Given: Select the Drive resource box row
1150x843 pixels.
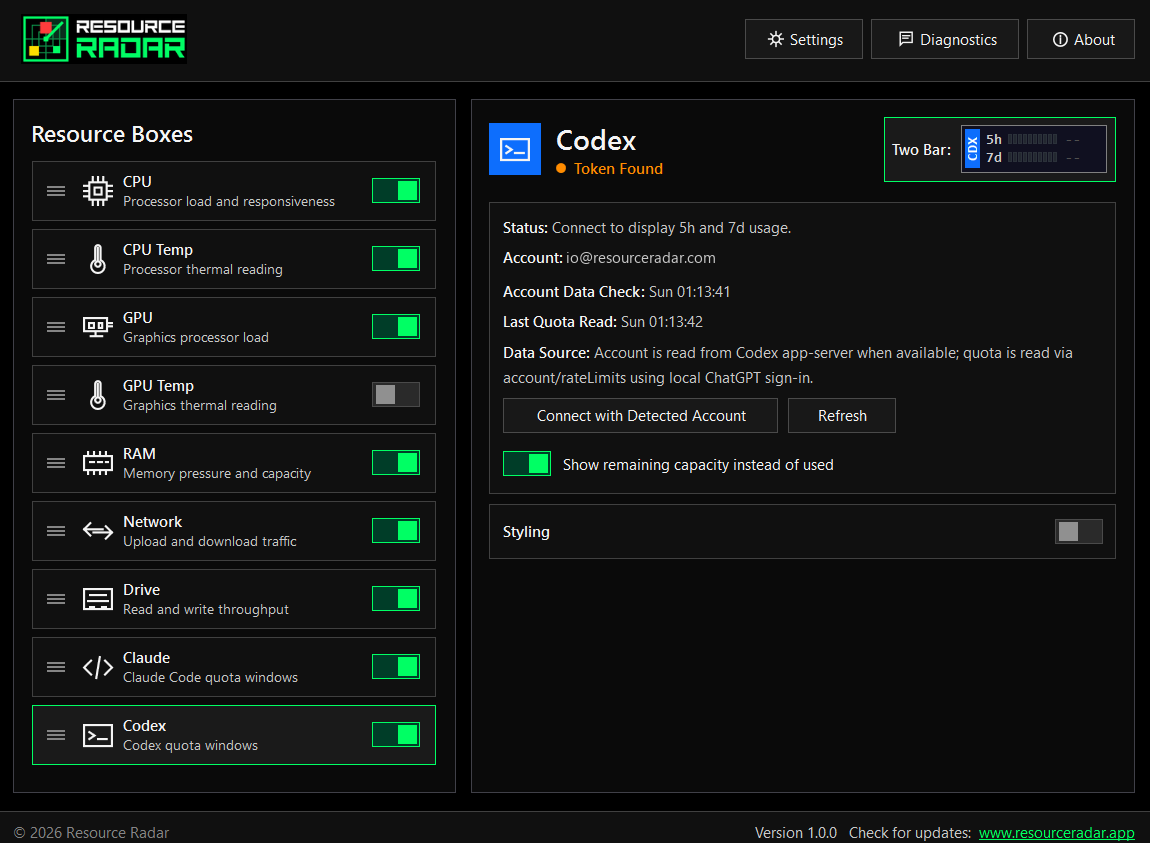Looking at the screenshot, I should click(234, 599).
